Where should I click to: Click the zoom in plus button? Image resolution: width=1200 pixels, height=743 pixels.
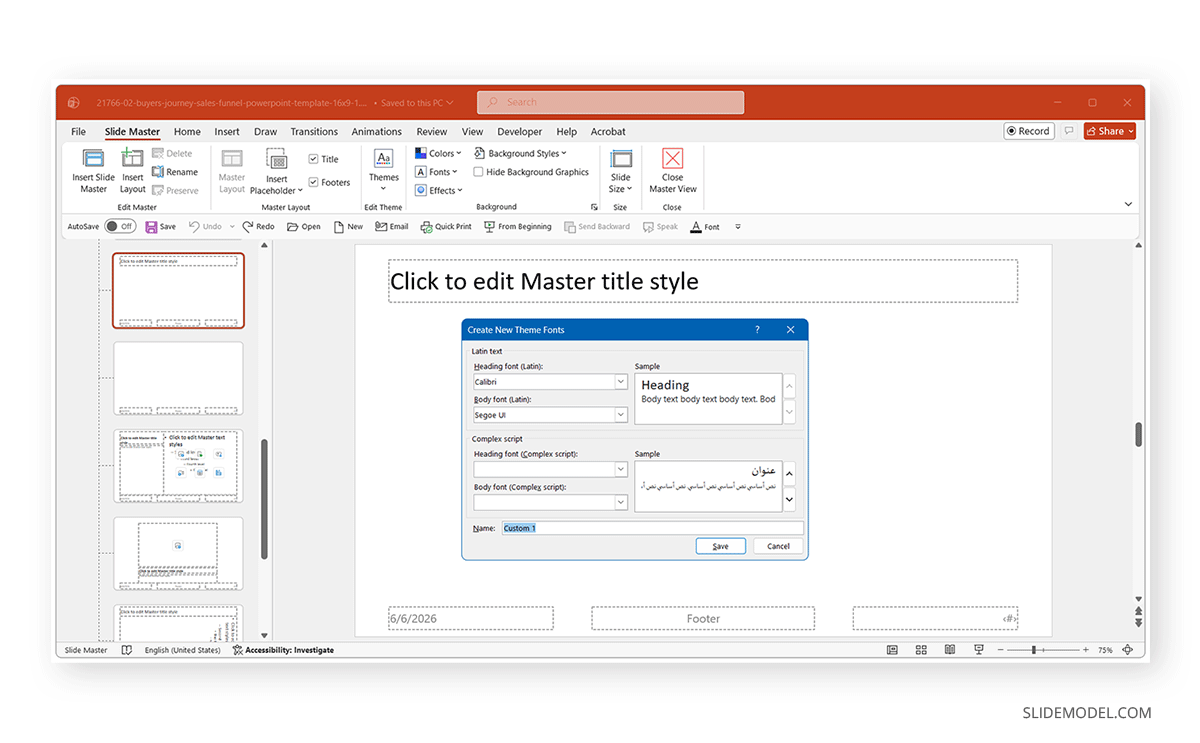click(1085, 650)
